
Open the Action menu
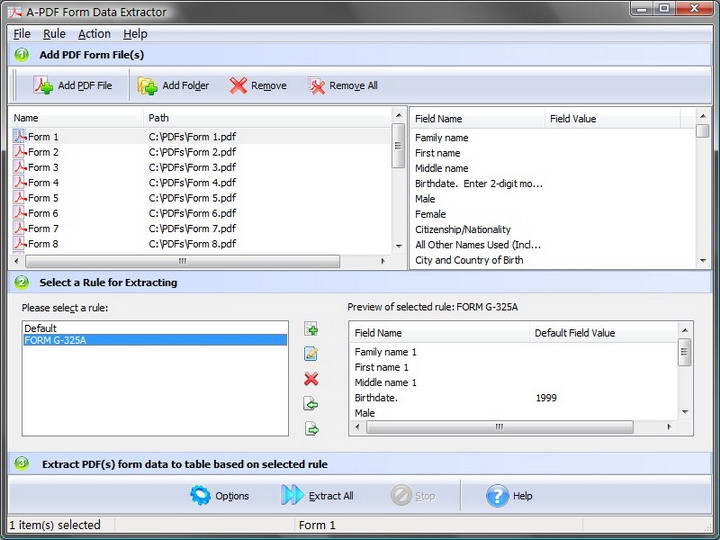point(94,34)
